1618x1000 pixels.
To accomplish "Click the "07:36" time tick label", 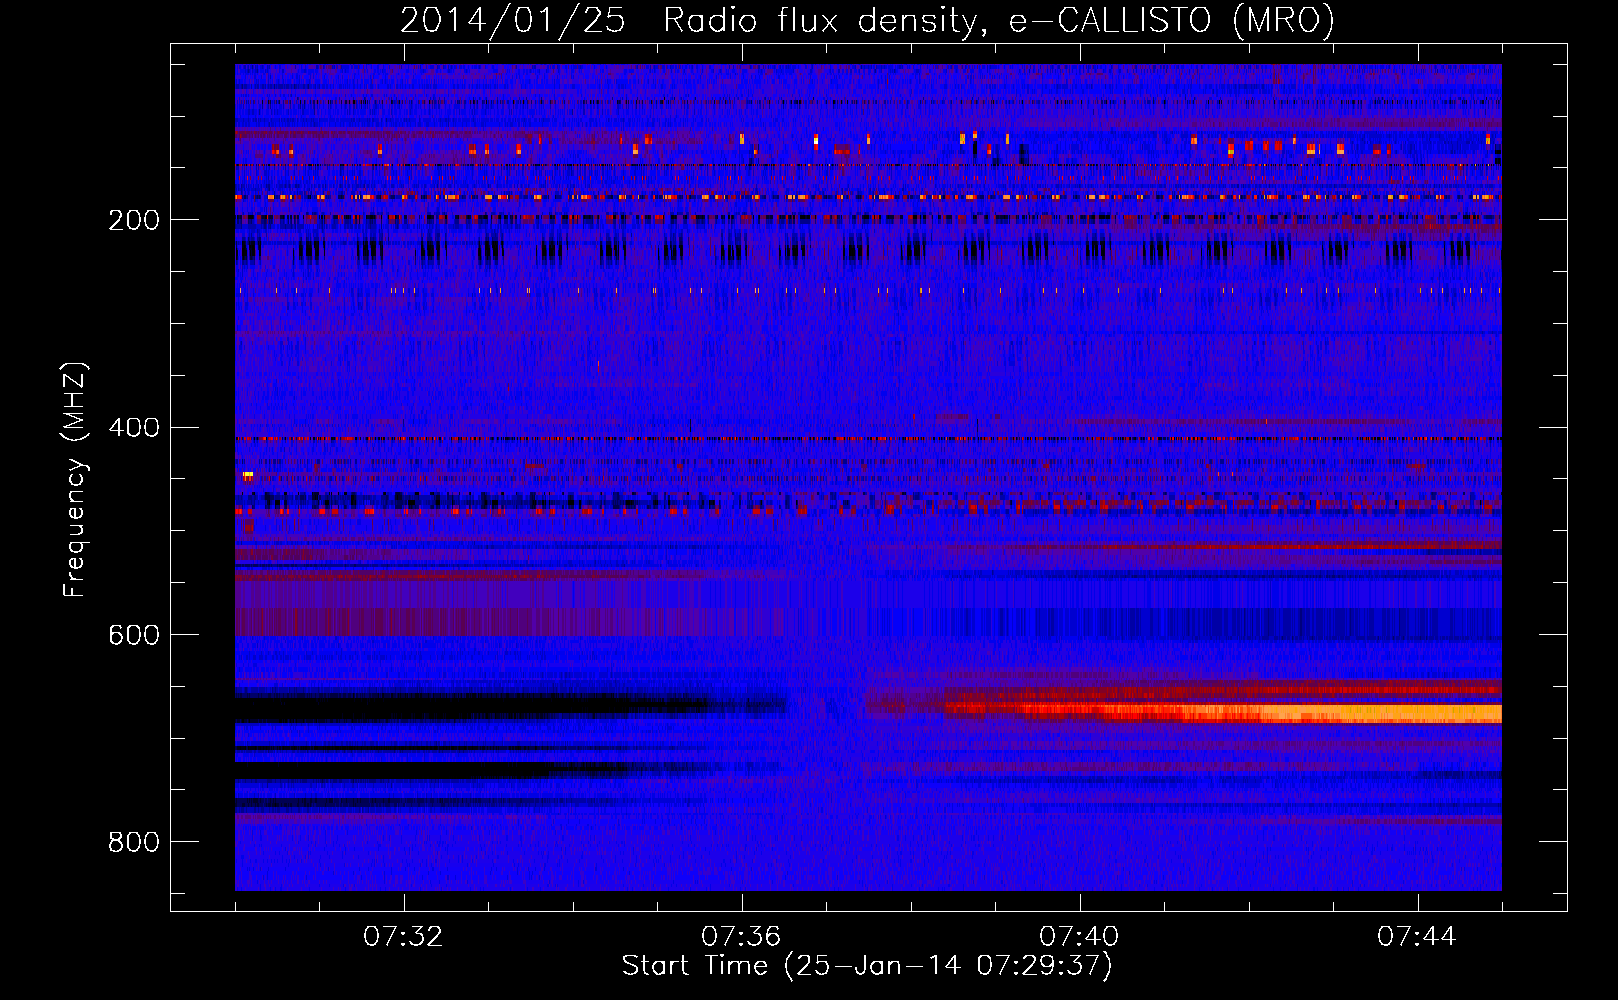I will pos(741,937).
